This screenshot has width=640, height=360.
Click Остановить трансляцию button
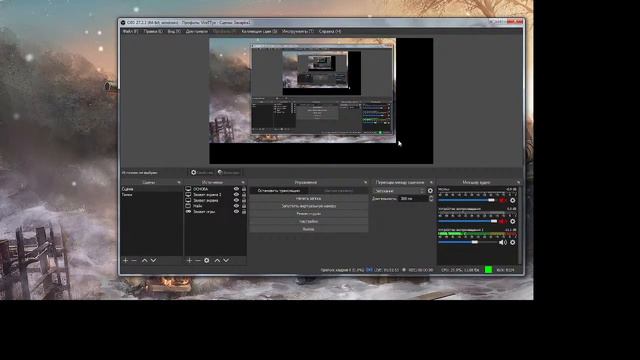[279, 191]
